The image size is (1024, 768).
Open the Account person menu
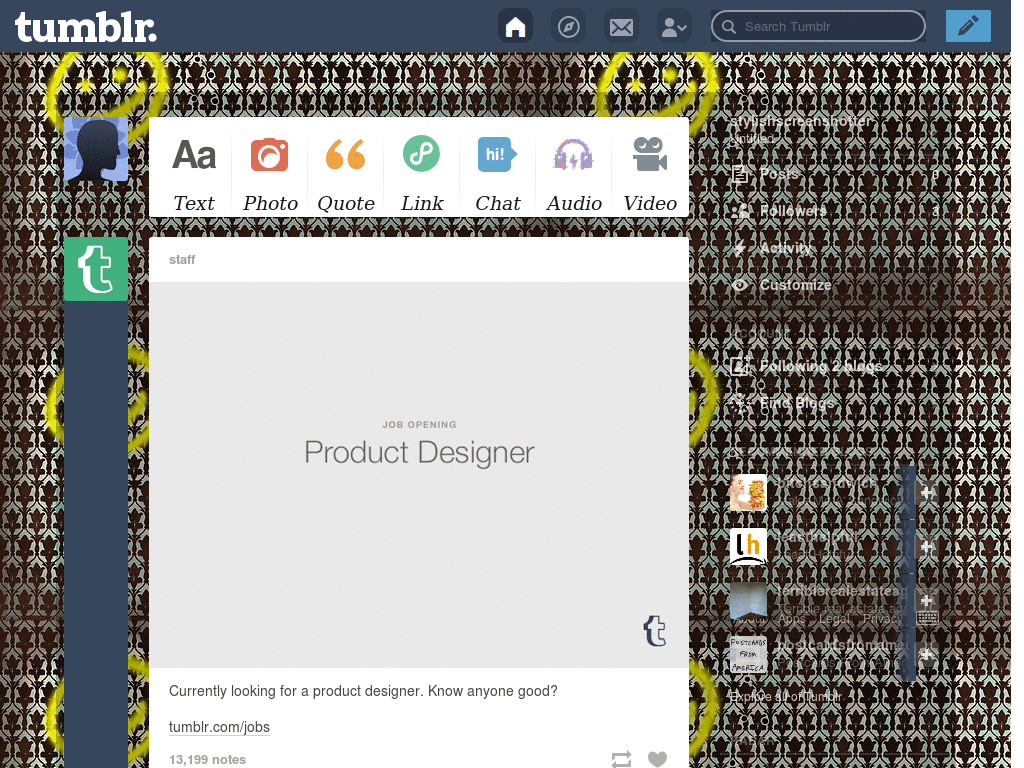pos(674,27)
